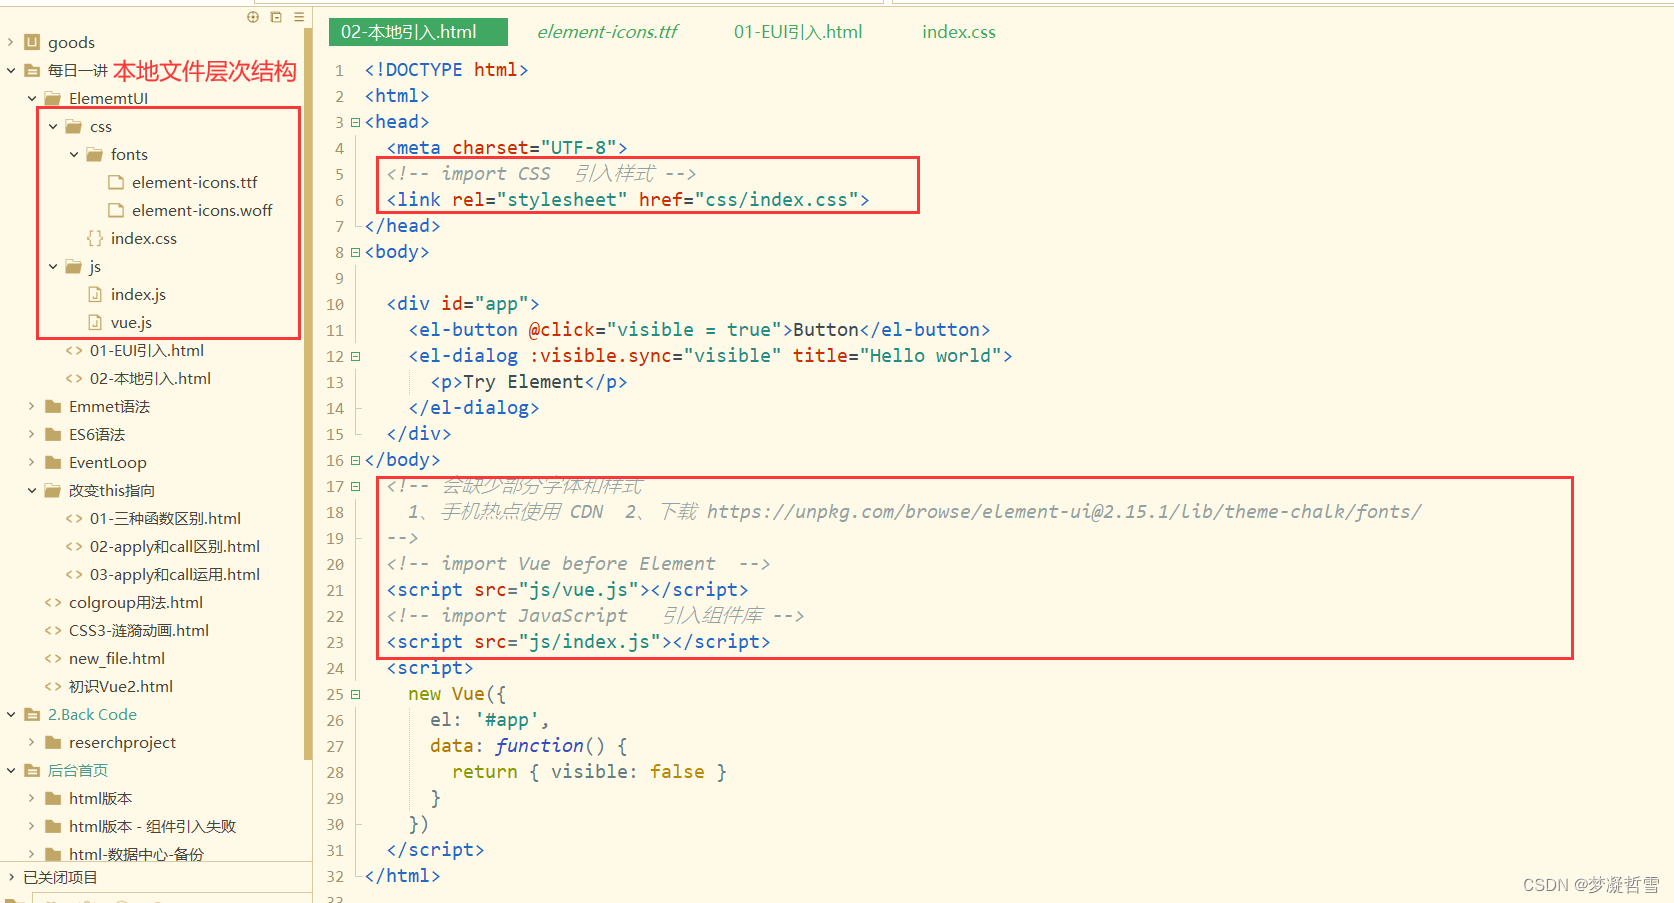
Task: Click the css folder icon
Action: point(74,126)
